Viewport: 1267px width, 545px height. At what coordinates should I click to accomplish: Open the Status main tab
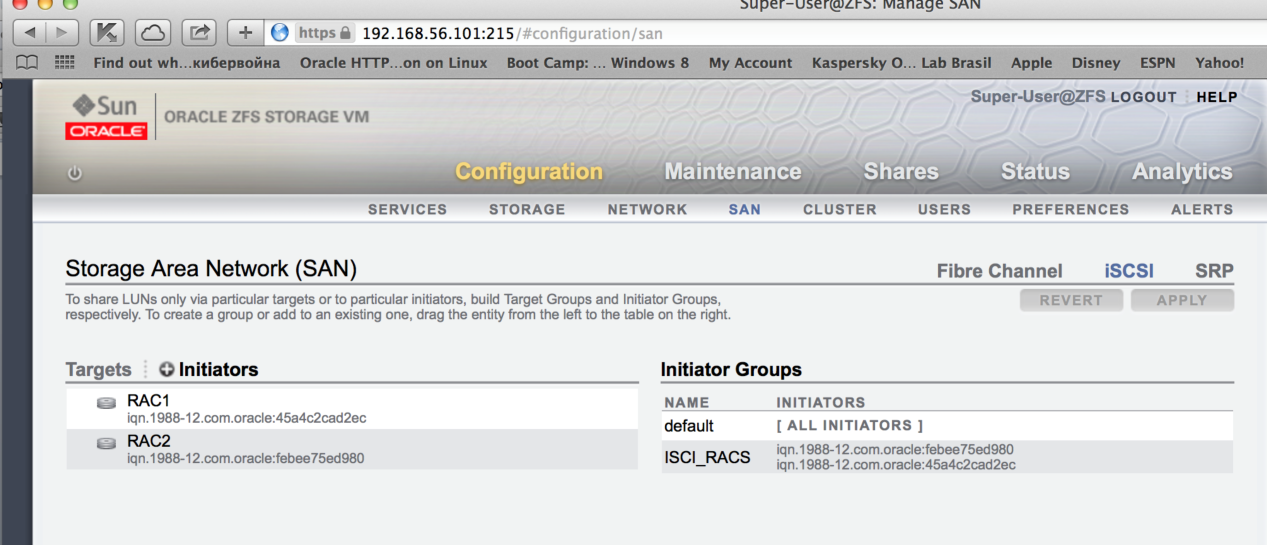click(1035, 171)
